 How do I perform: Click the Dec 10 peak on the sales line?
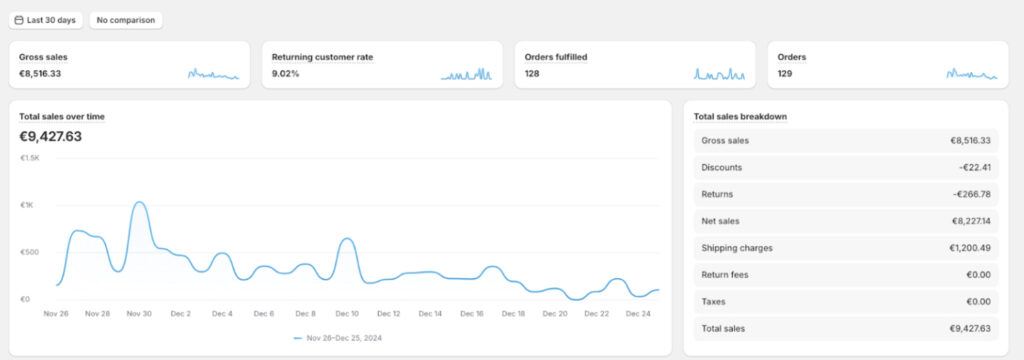(x=348, y=238)
